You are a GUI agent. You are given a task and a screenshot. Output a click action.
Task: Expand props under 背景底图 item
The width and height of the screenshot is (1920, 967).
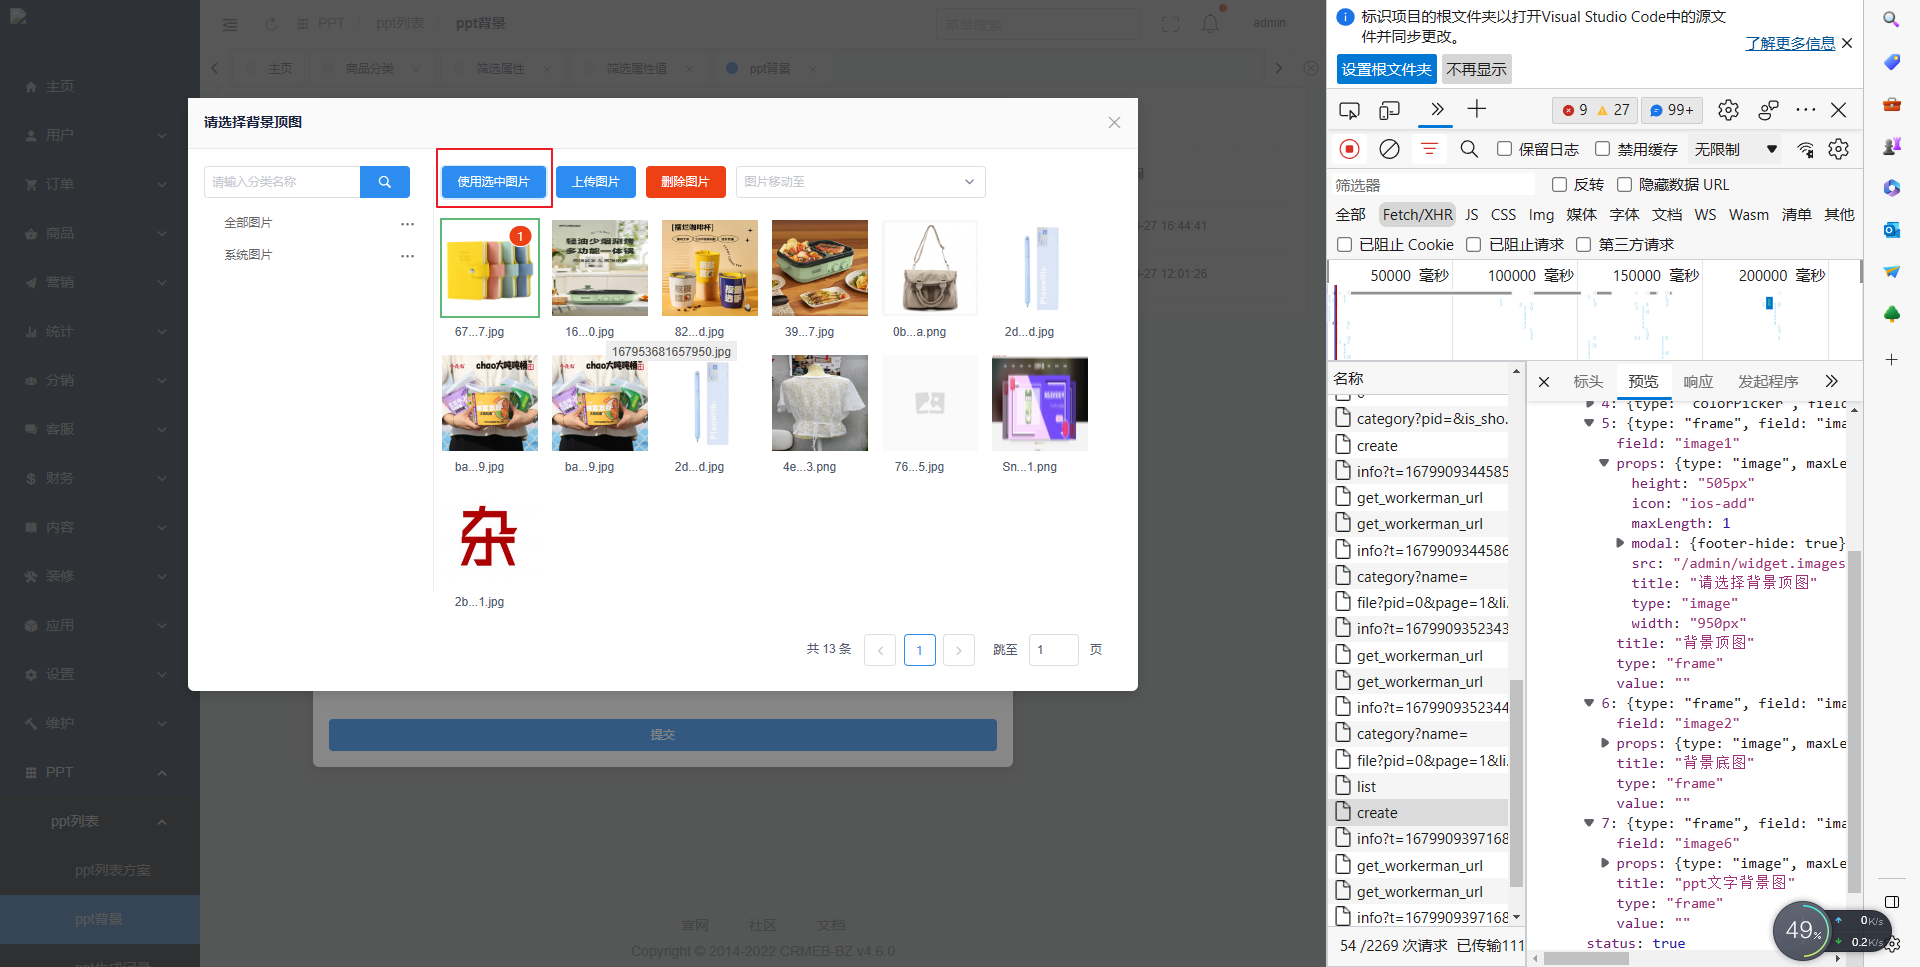(1604, 743)
